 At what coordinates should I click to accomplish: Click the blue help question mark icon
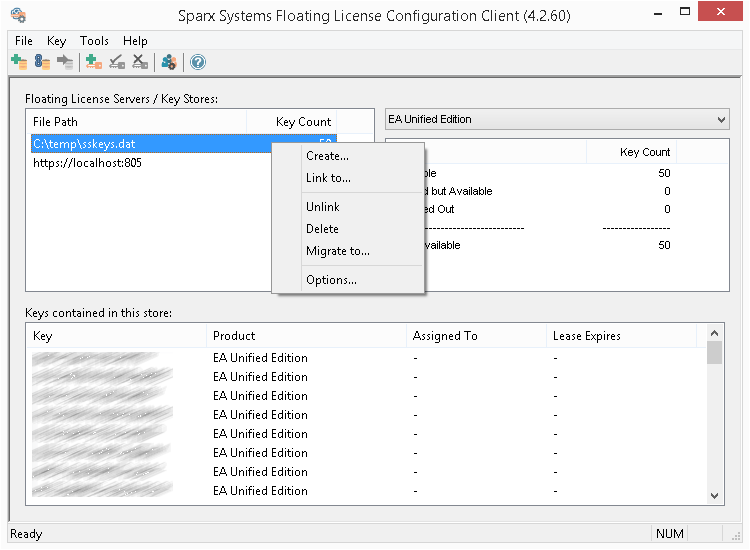198,62
